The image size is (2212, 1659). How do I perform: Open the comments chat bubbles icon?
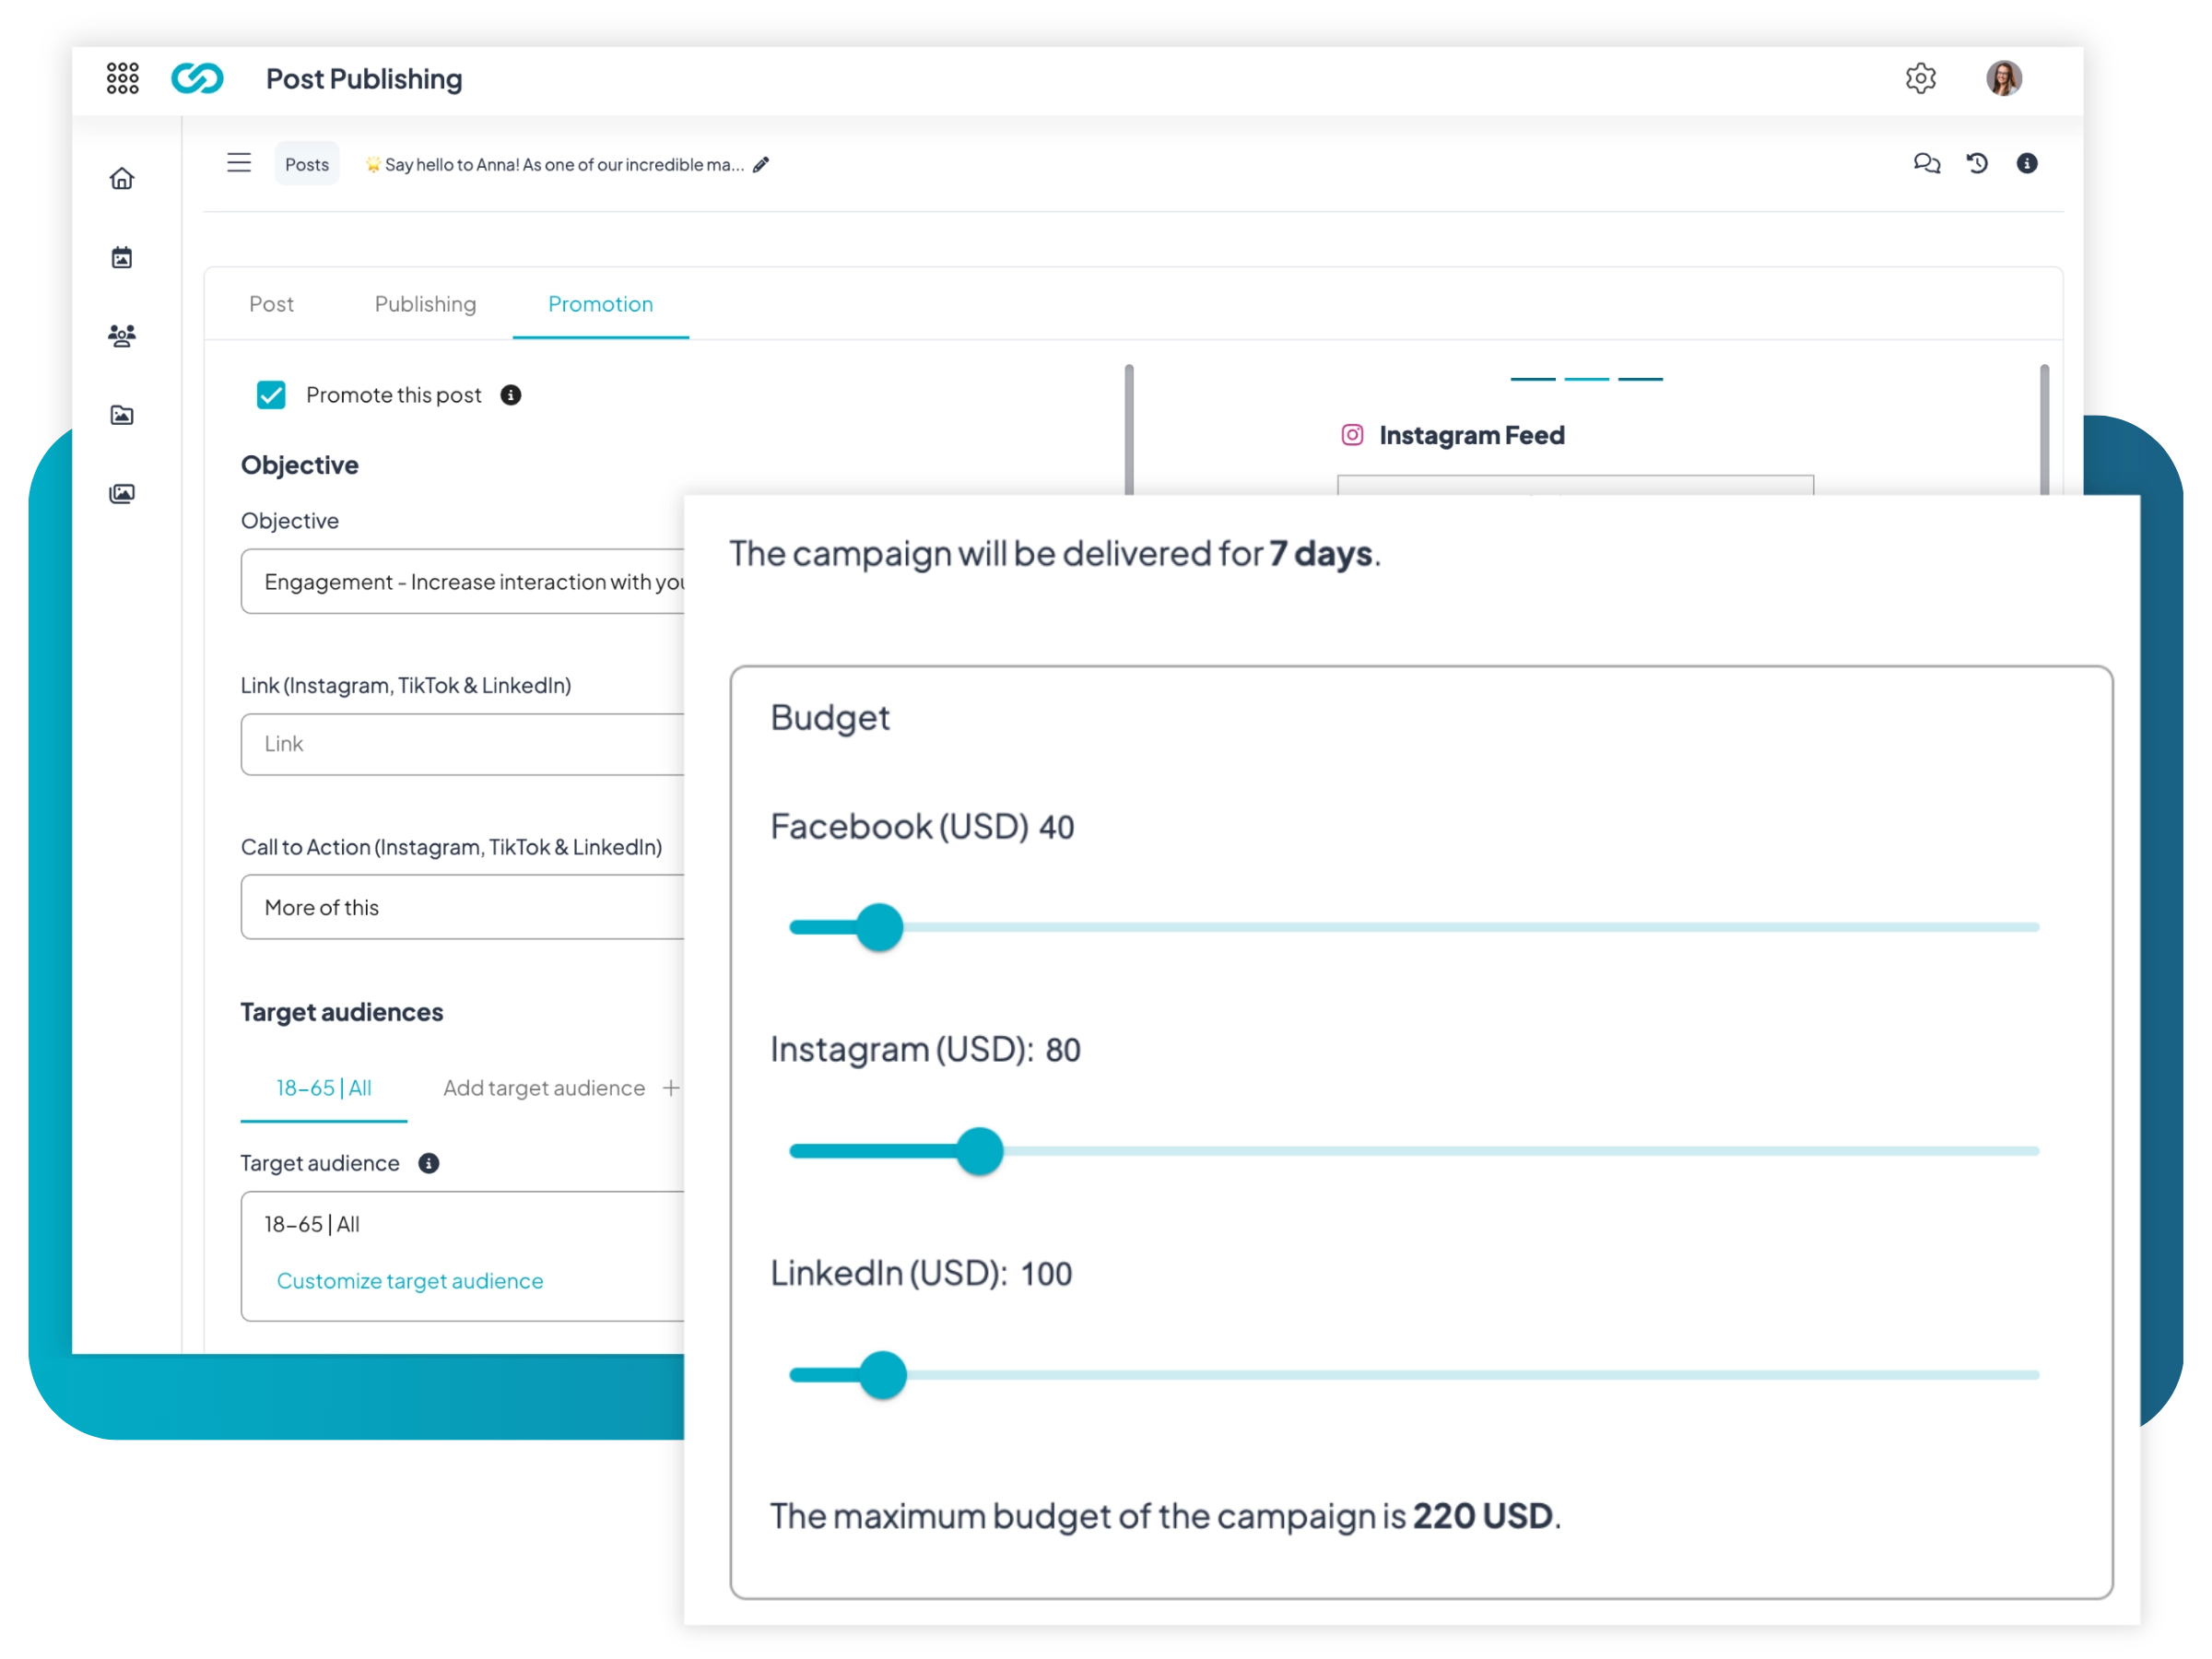pos(1926,164)
